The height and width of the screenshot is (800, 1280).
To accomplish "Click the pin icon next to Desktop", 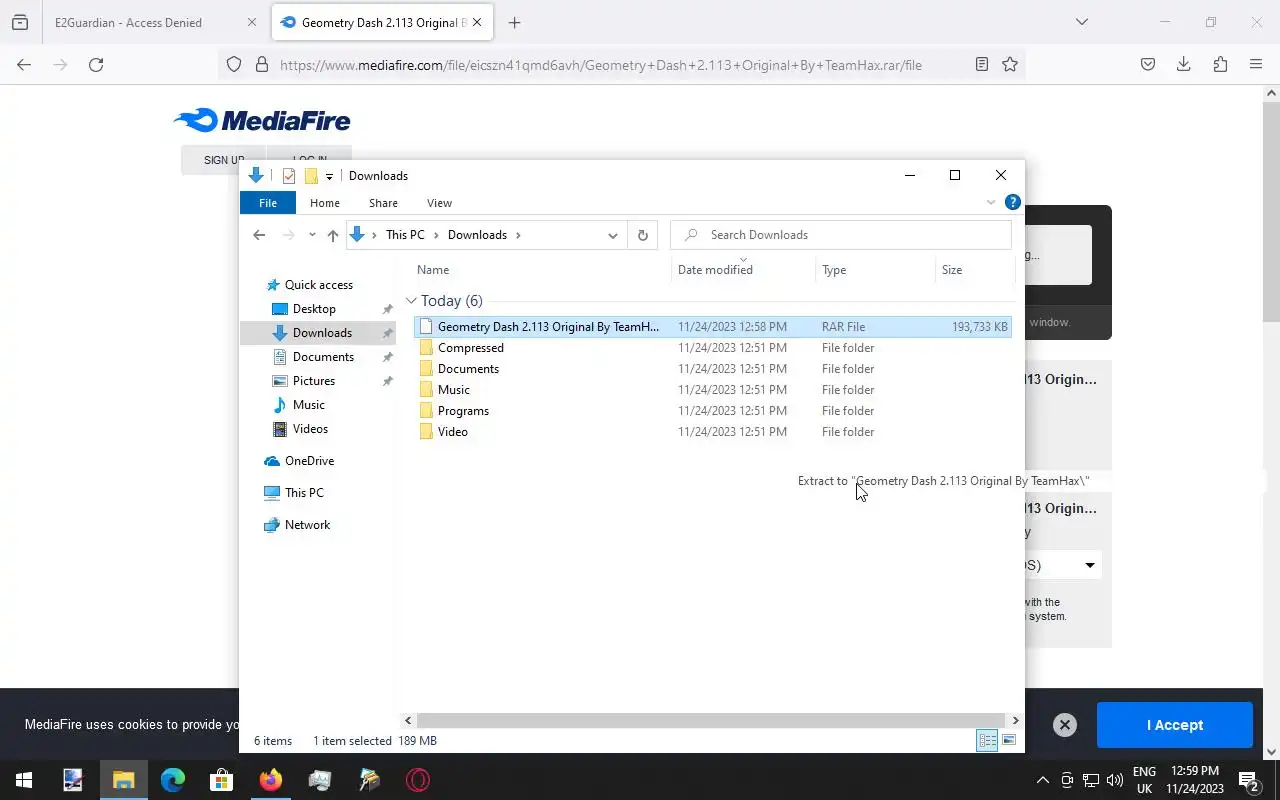I will click(x=387, y=309).
